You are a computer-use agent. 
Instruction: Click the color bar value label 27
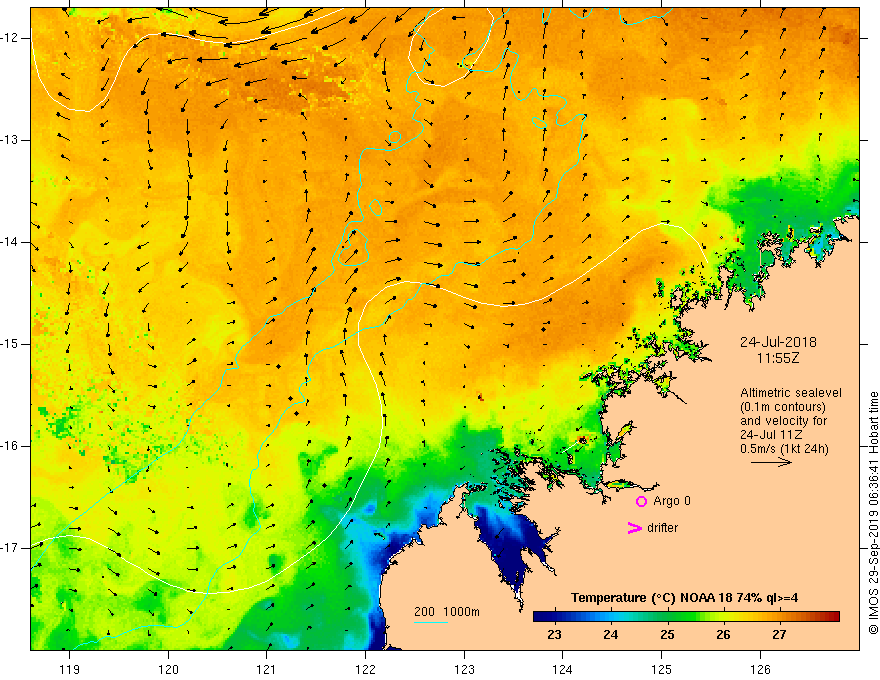(779, 635)
